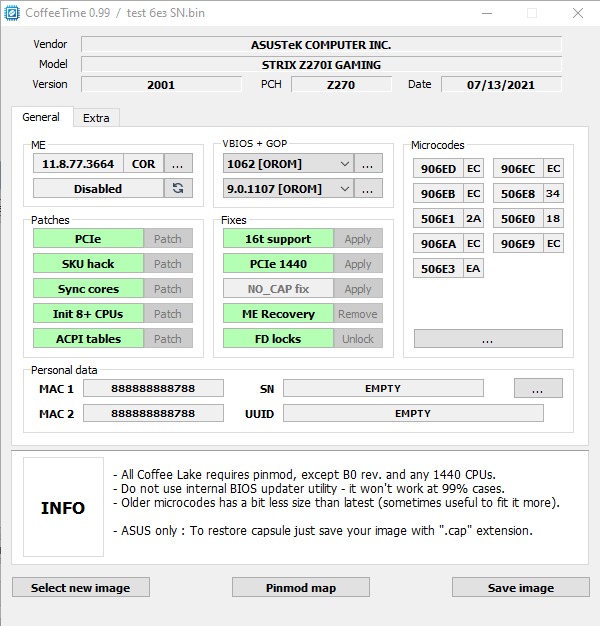Click Apply button for PCIe 1440
The width and height of the screenshot is (600, 626).
tap(358, 263)
